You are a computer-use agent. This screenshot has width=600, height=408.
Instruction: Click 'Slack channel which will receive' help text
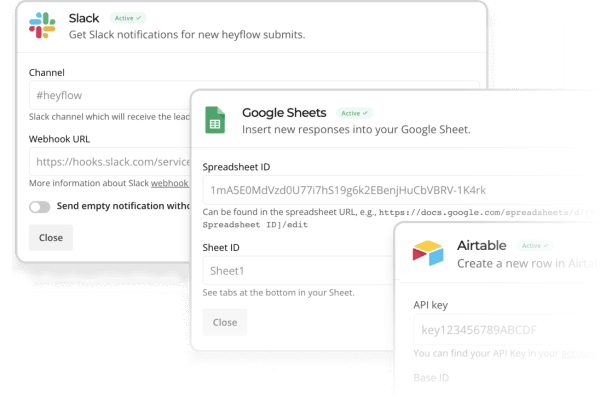pyautogui.click(x=109, y=117)
